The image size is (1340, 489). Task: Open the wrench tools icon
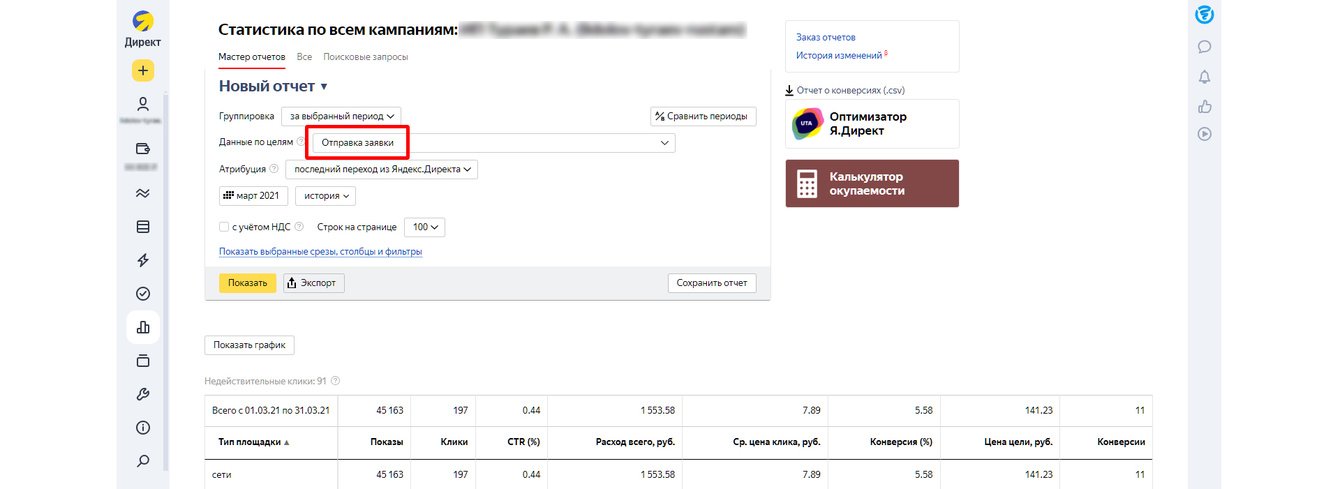(x=142, y=394)
